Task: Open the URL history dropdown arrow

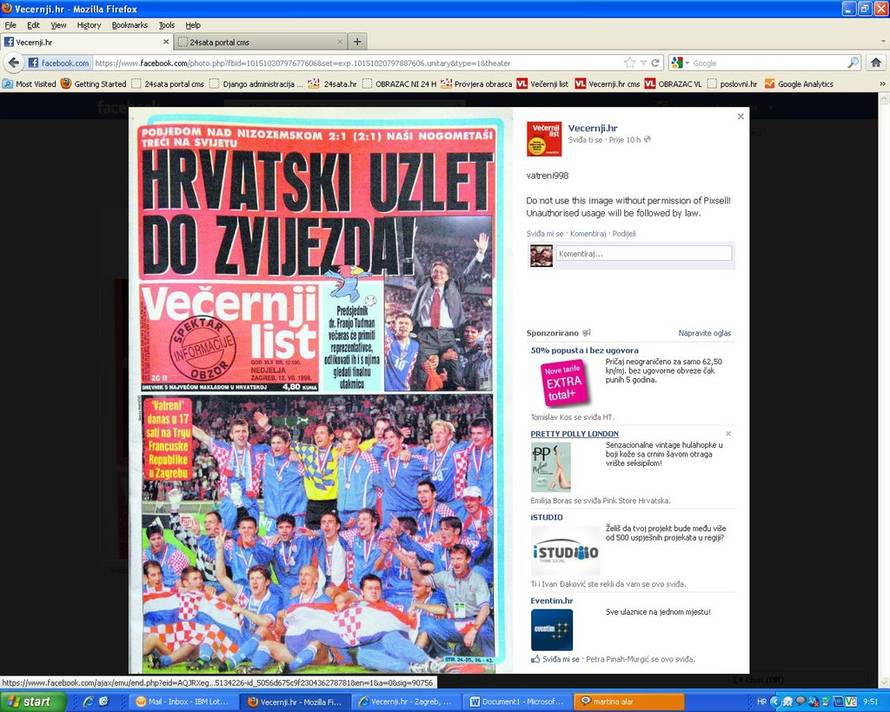Action: coord(643,63)
